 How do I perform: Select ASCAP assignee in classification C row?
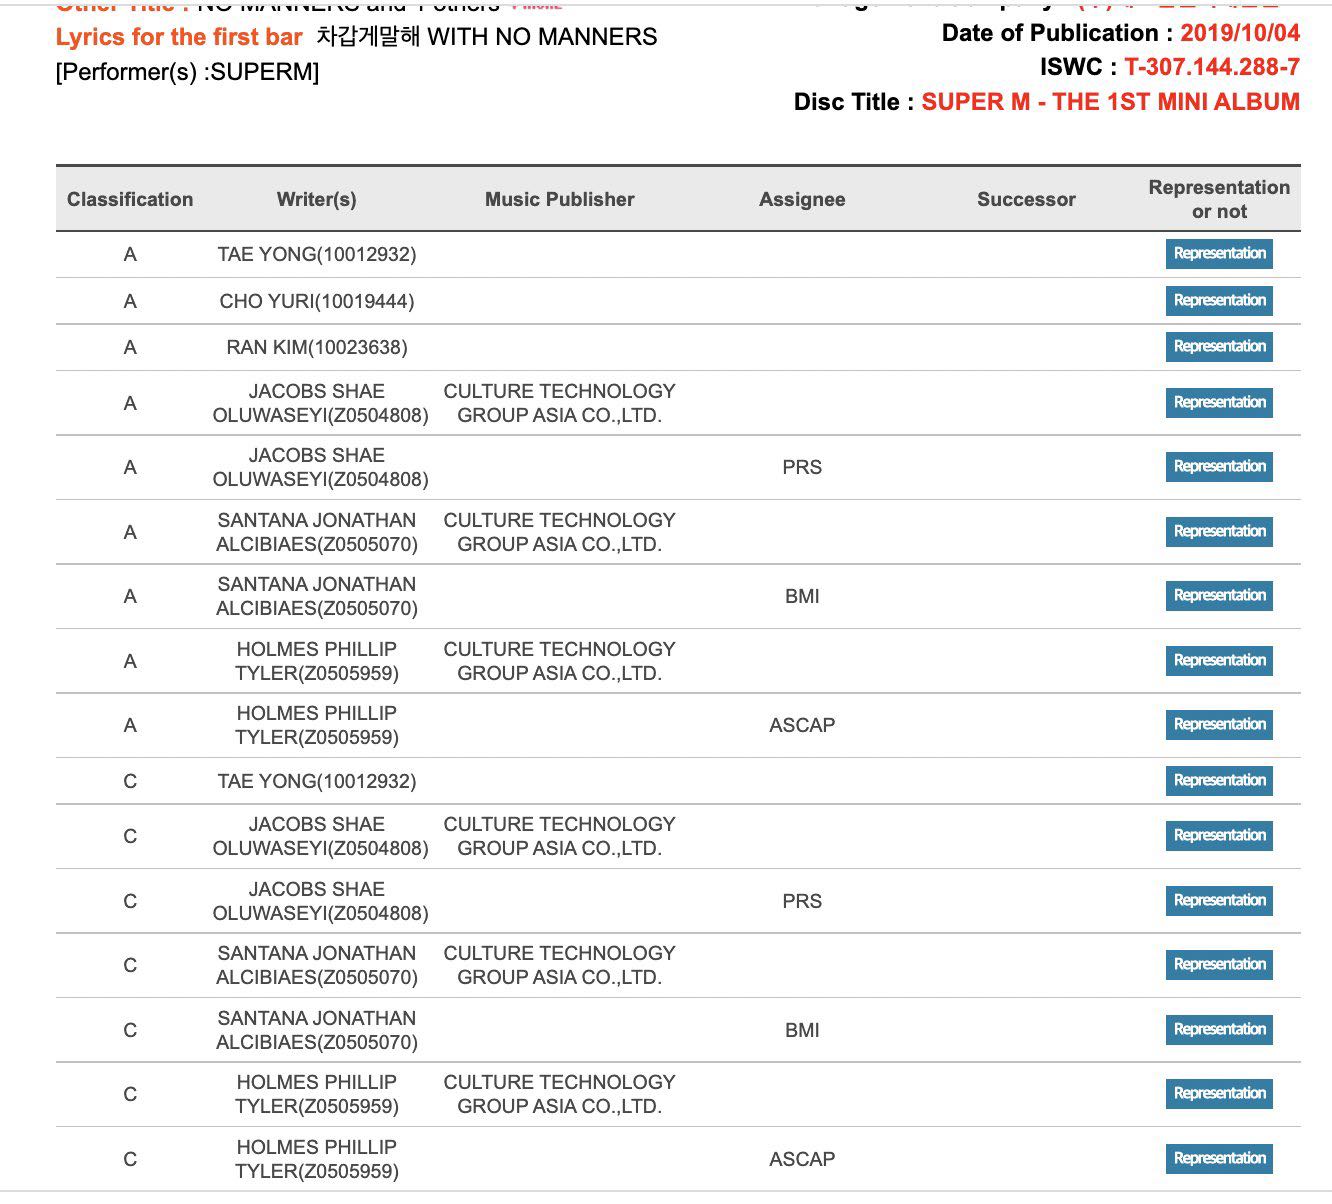click(802, 1159)
